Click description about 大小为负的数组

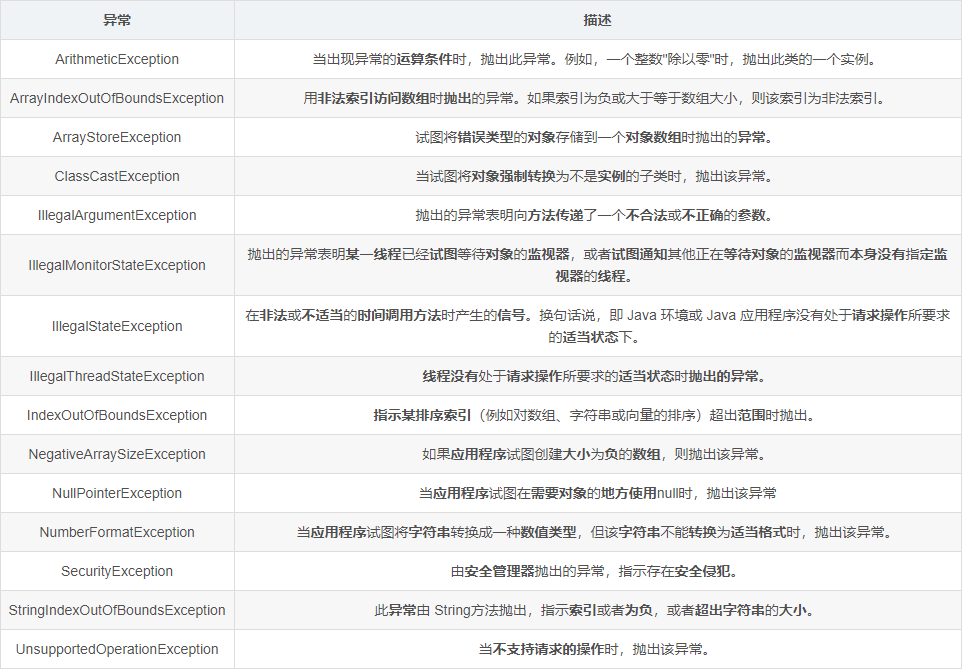pos(597,454)
